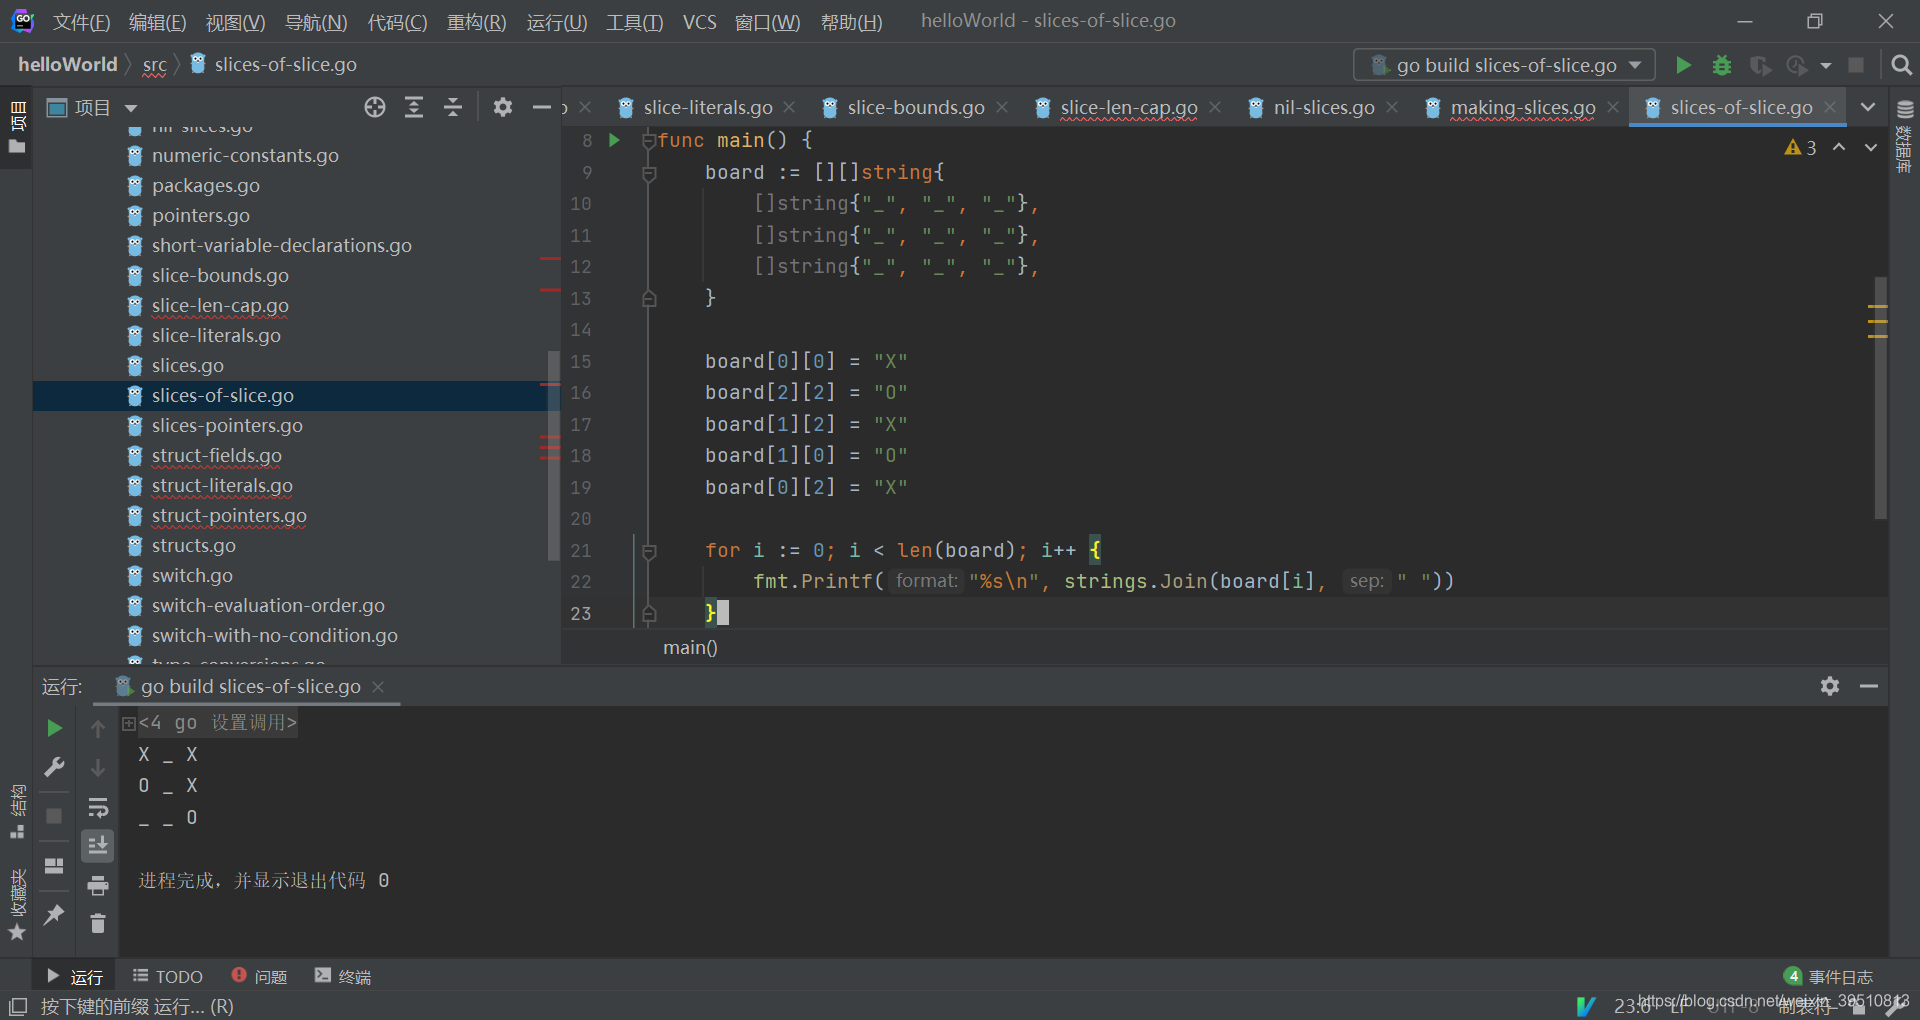
Task: Collapse board literal fold marker
Action: (x=649, y=173)
